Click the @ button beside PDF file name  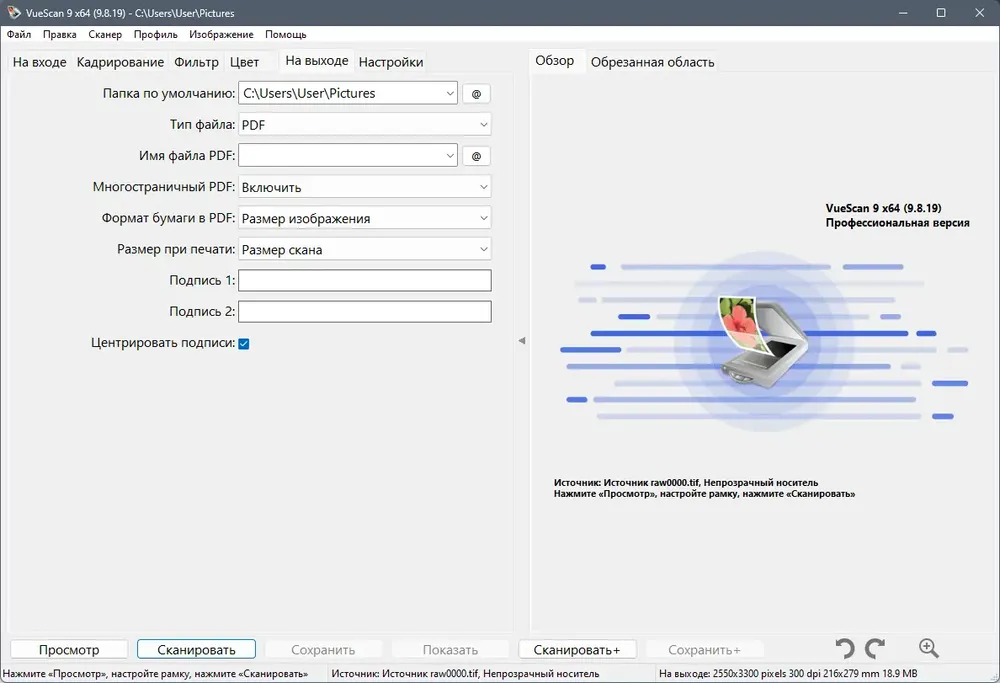(x=476, y=156)
